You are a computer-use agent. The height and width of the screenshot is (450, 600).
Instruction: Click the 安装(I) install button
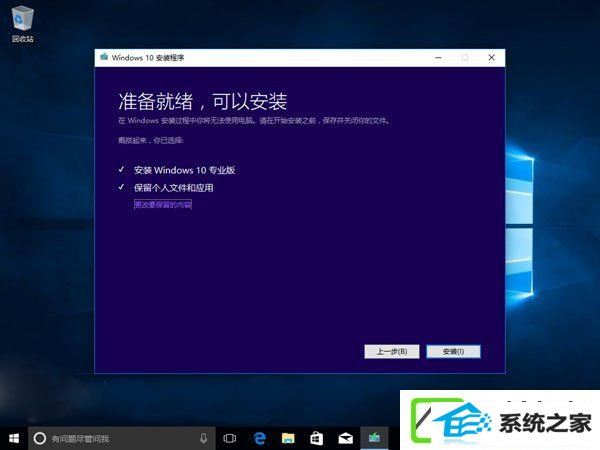(x=453, y=351)
